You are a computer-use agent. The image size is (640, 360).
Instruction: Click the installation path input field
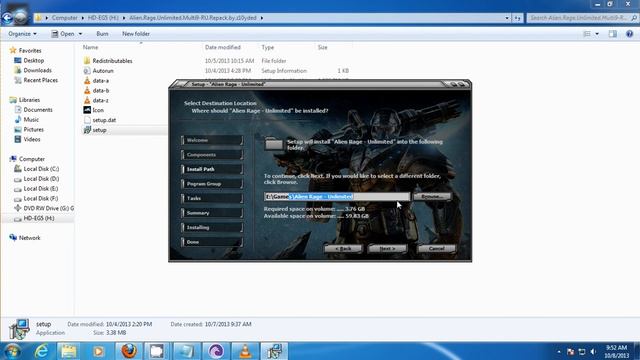coord(337,196)
